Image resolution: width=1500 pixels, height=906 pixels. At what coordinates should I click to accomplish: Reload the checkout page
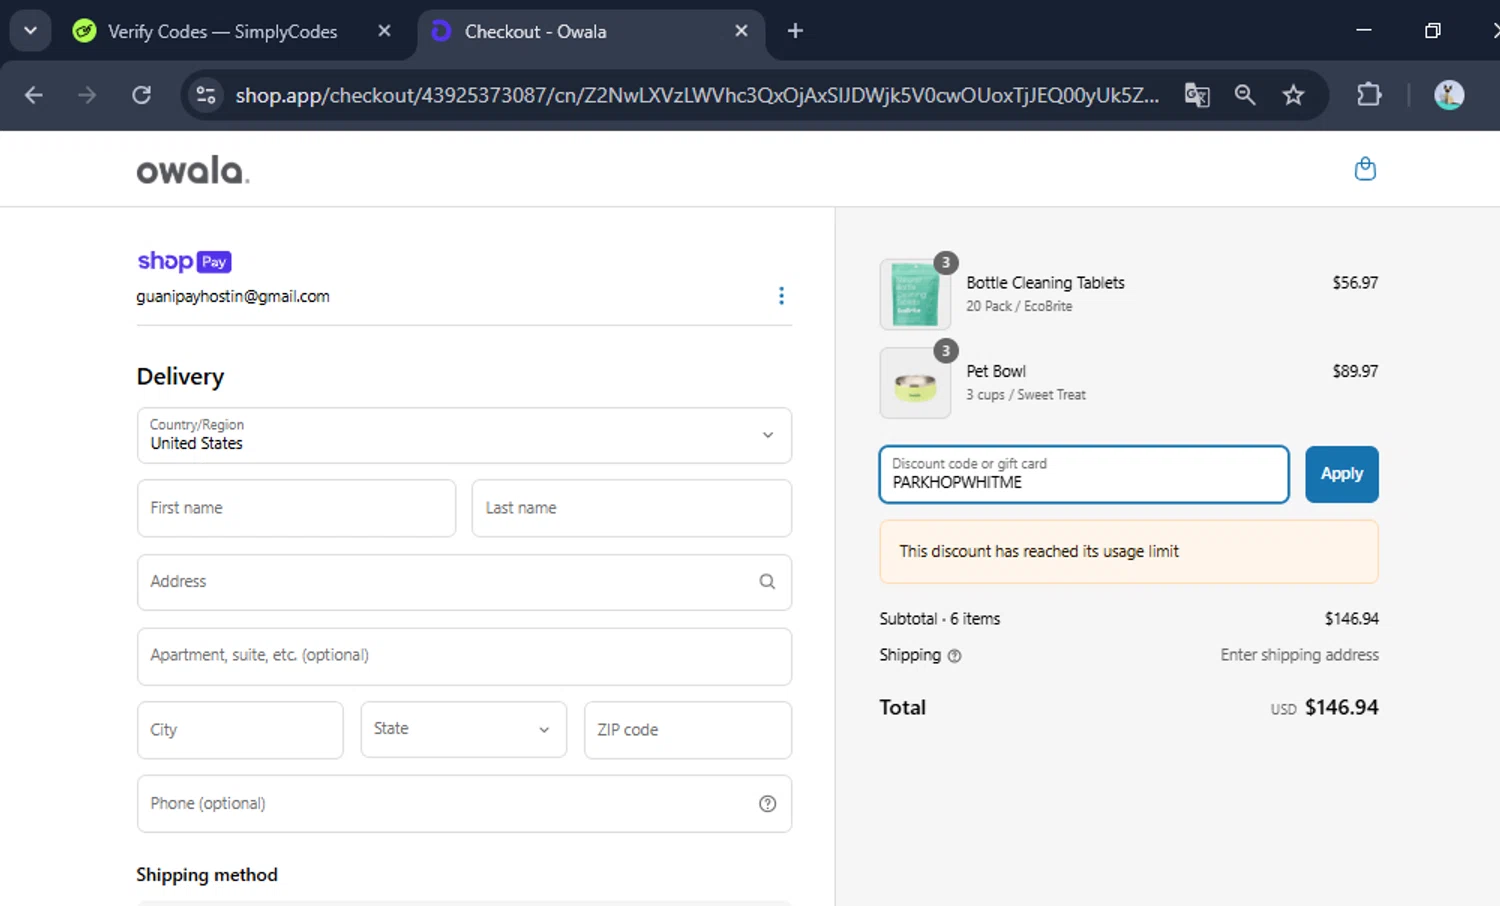click(142, 95)
